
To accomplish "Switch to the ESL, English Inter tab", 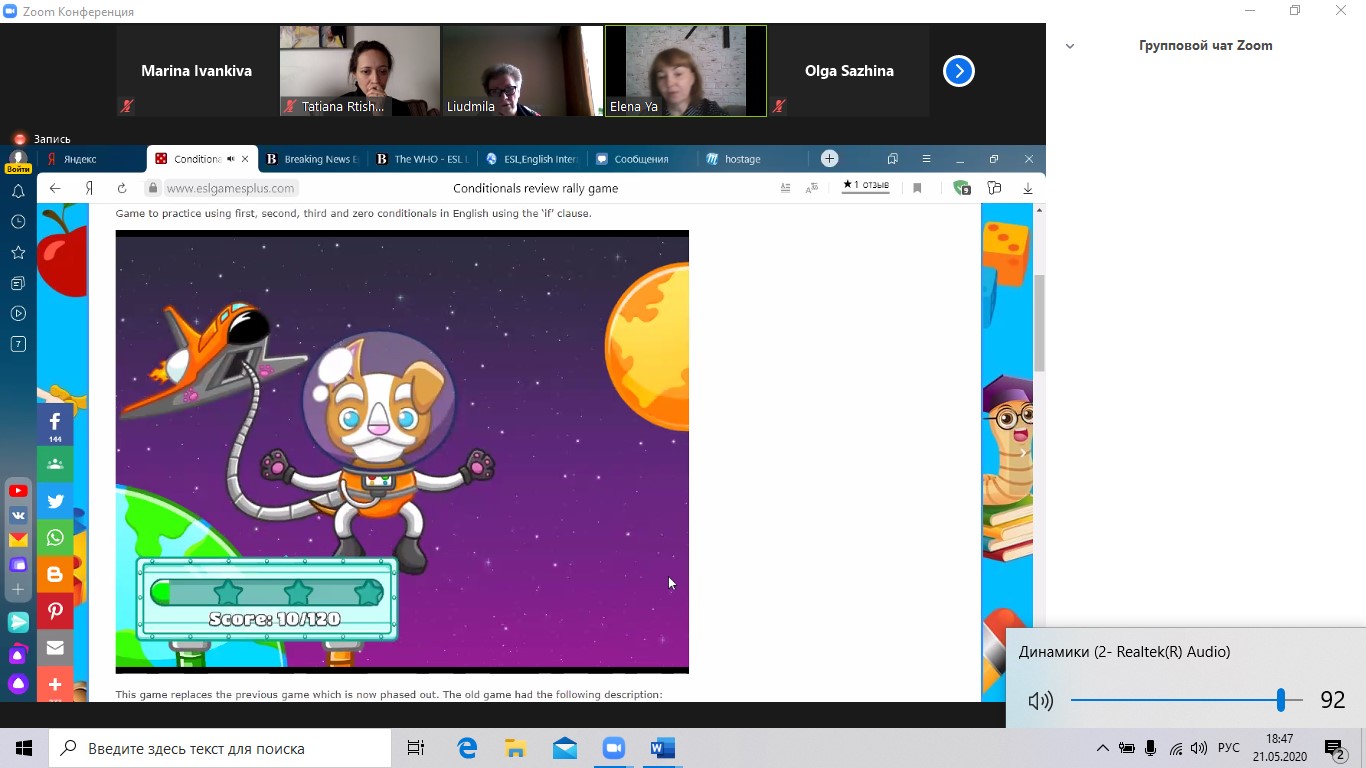I will coord(532,159).
